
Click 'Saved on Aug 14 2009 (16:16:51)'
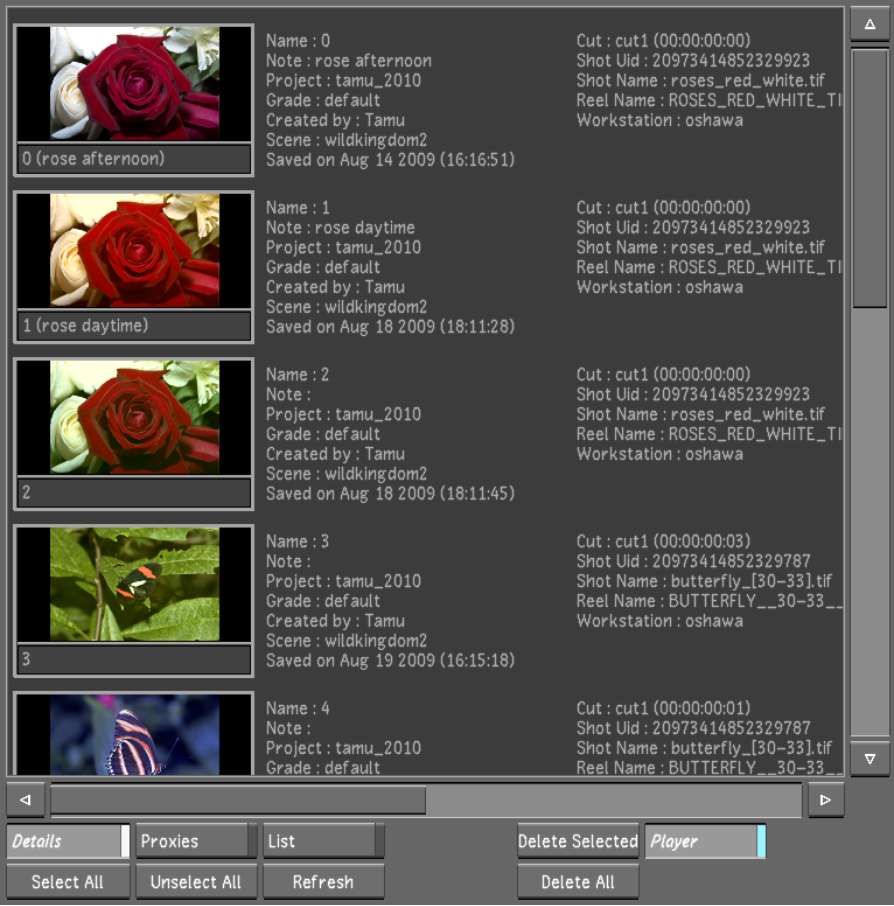coord(390,160)
